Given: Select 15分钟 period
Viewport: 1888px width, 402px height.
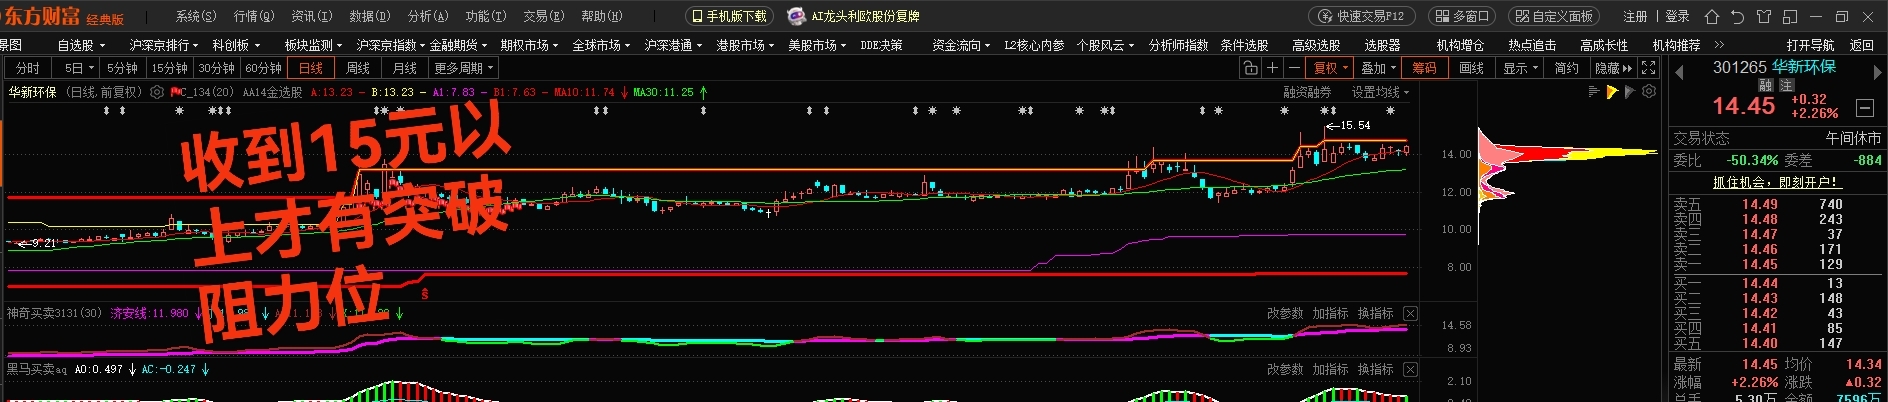Looking at the screenshot, I should pos(170,68).
